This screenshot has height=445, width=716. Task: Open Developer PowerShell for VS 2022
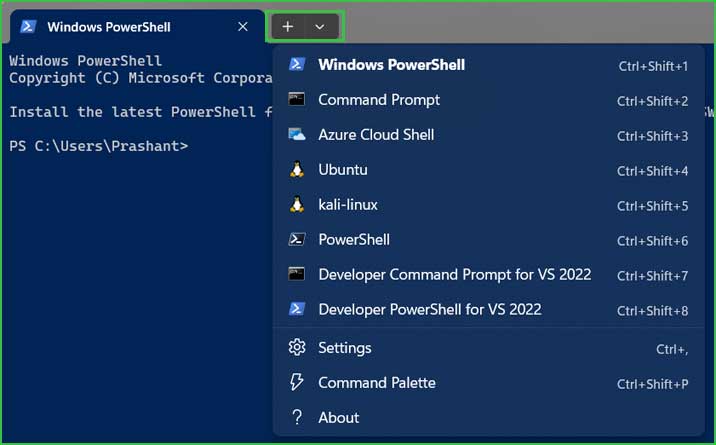[489, 309]
